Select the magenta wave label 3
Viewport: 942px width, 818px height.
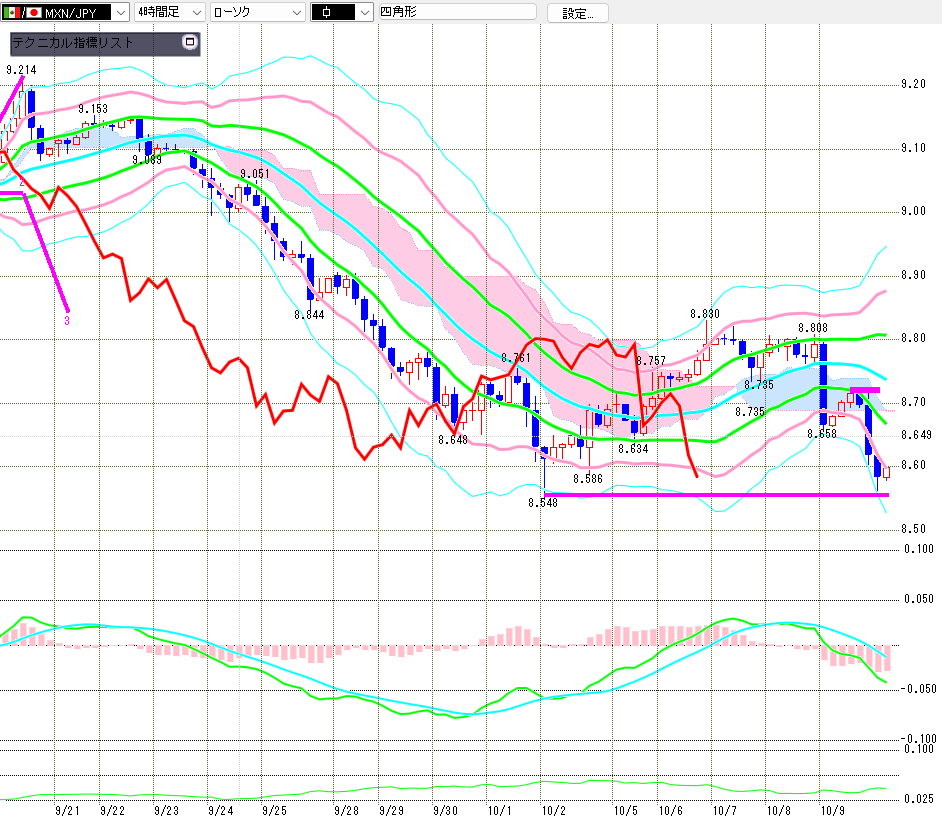click(67, 321)
